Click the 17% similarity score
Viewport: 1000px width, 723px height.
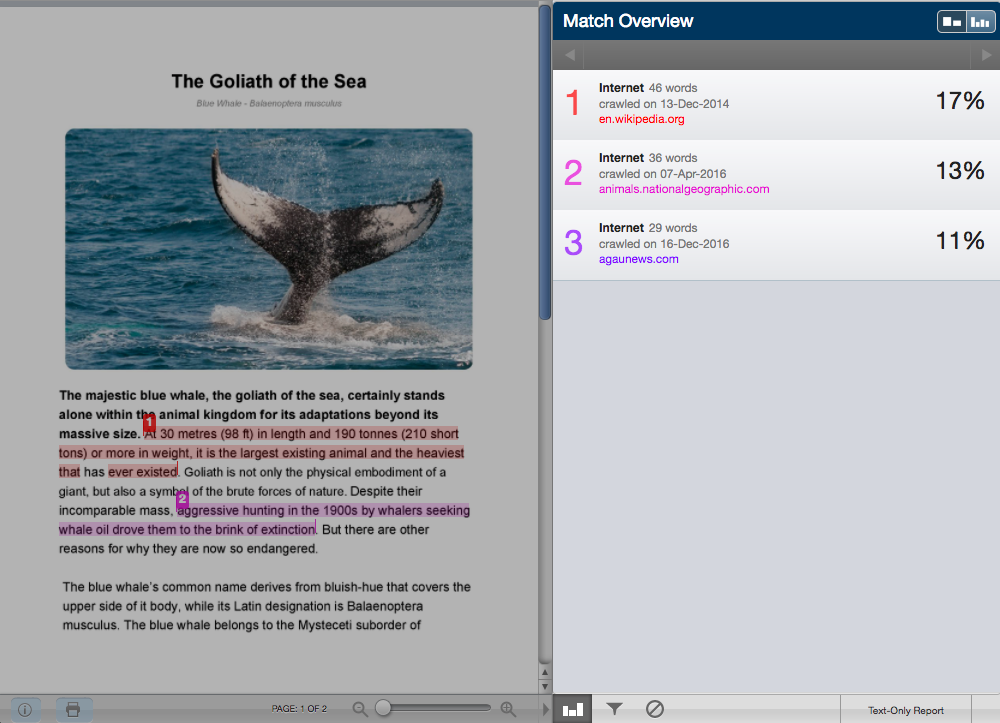[960, 101]
